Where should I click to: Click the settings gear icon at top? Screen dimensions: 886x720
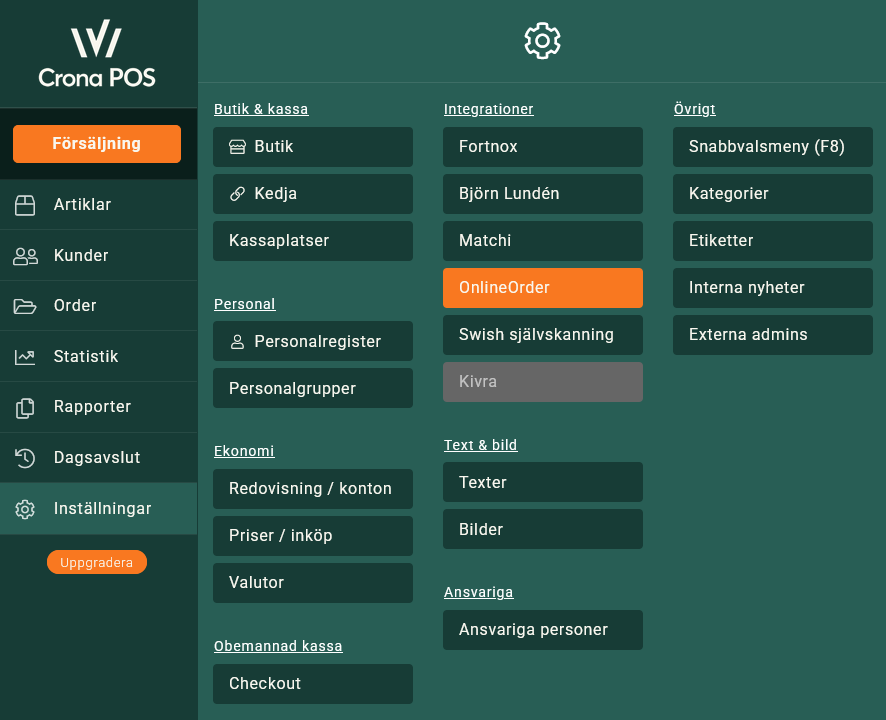click(542, 41)
